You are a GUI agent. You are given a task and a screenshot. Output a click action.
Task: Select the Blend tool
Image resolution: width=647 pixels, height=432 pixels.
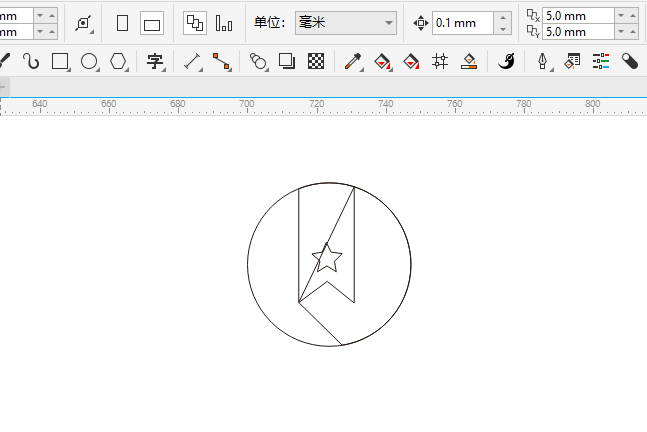point(258,61)
